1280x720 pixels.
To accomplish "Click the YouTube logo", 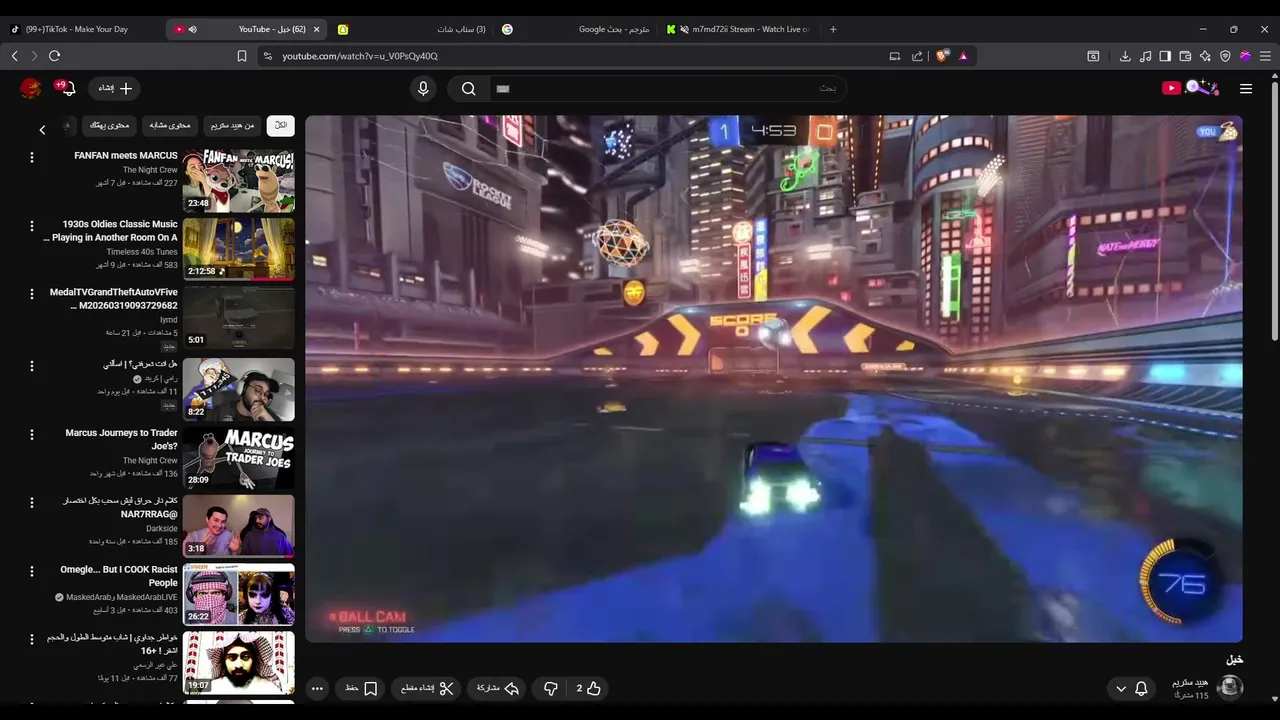I will [1190, 88].
